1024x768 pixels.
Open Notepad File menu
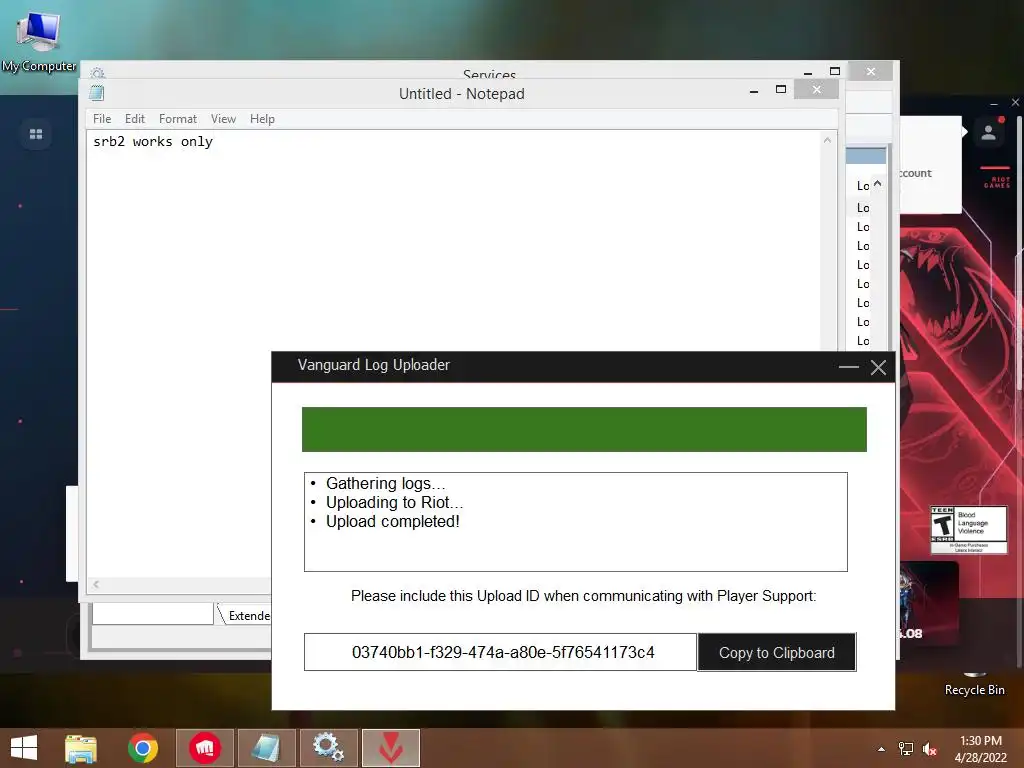pos(102,119)
